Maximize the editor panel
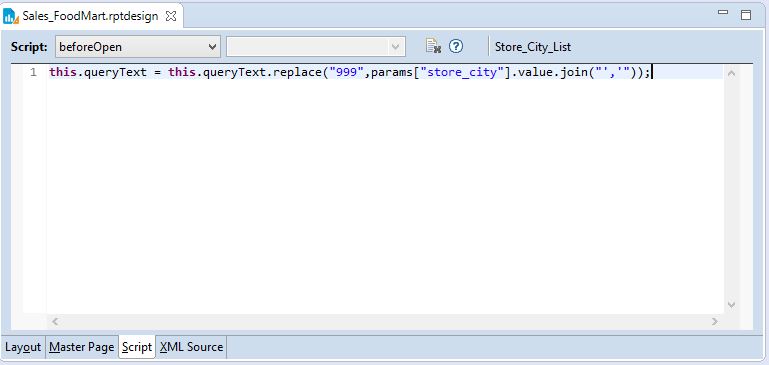The width and height of the screenshot is (769, 365). pos(745,15)
